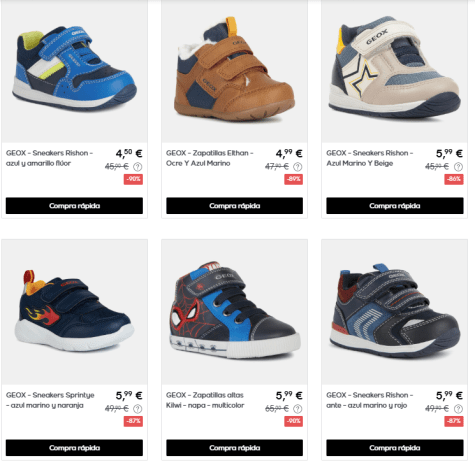The width and height of the screenshot is (475, 465).
Task: View Spider-Man Kilwi high-top photo
Action: pyautogui.click(x=234, y=312)
